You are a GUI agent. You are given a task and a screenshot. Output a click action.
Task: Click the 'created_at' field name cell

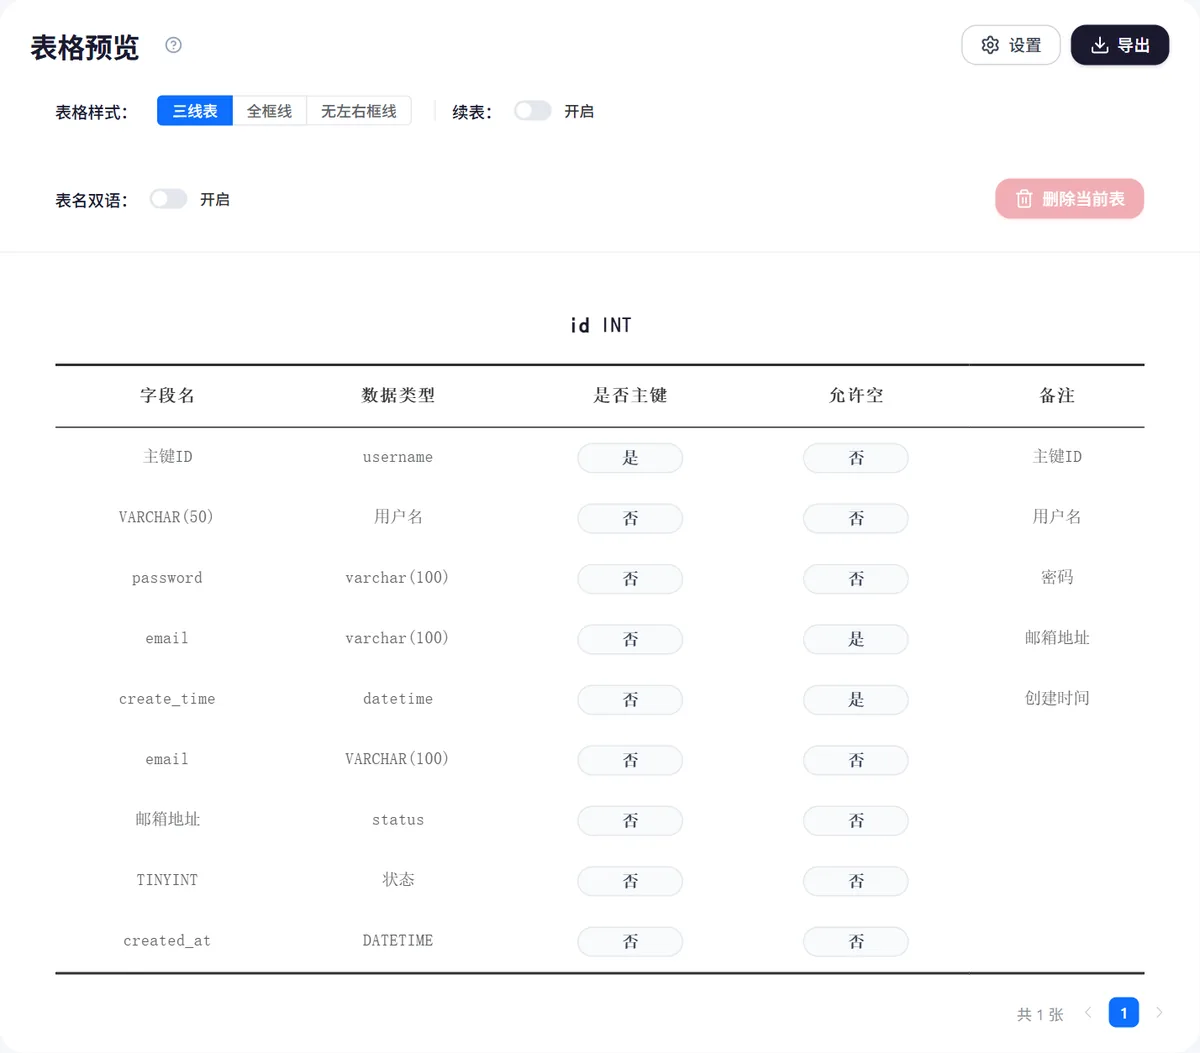point(167,941)
